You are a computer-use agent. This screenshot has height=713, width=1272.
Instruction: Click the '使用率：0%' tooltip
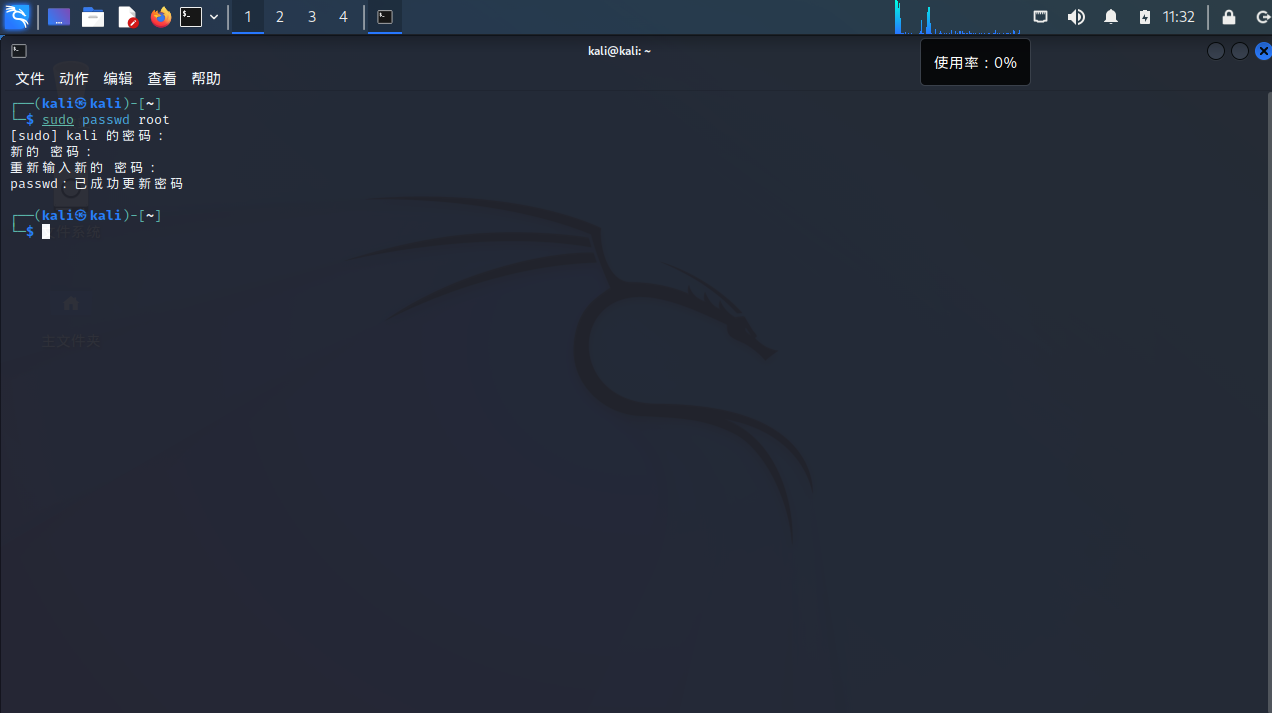[x=975, y=63]
